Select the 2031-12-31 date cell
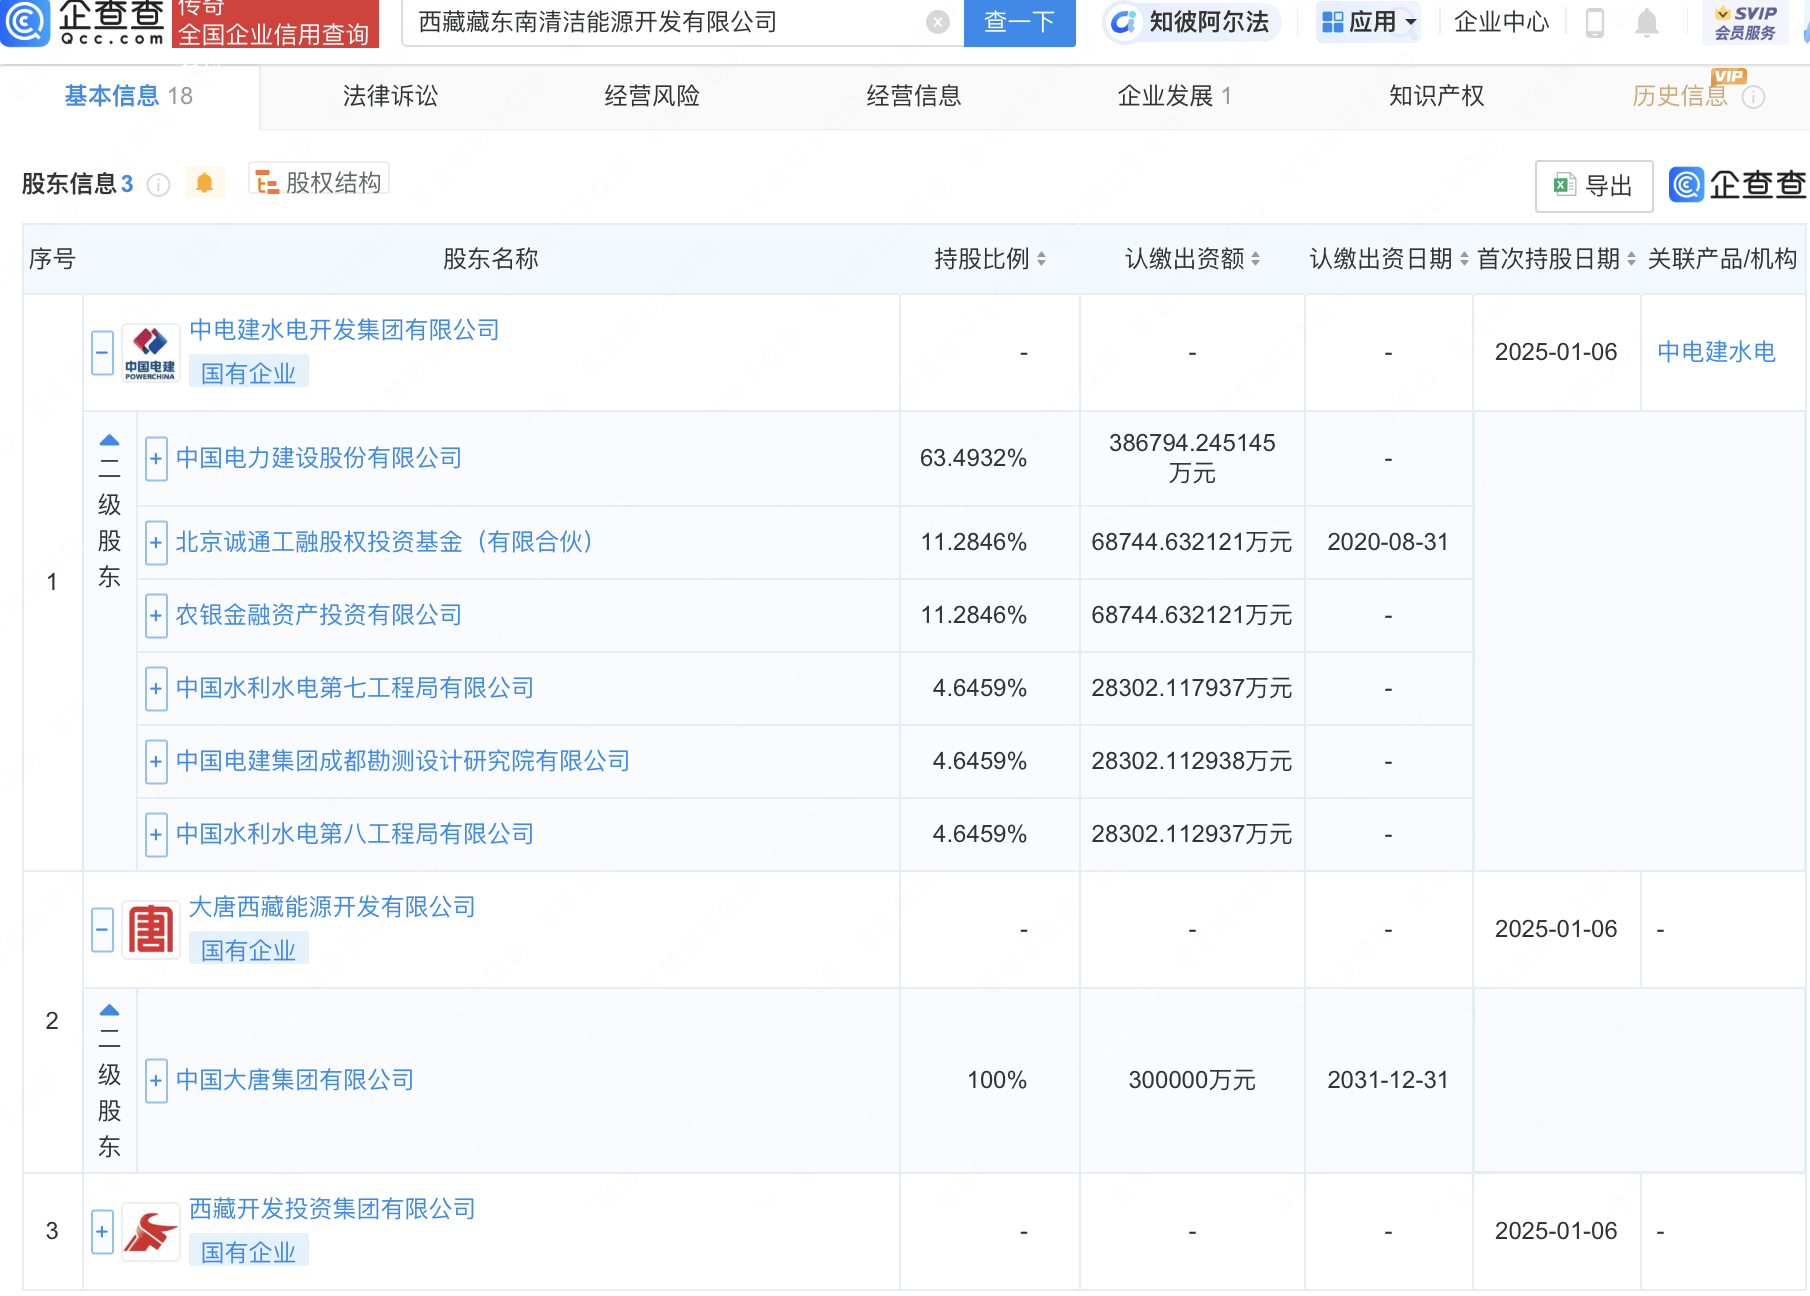This screenshot has height=1296, width=1810. [1388, 1080]
